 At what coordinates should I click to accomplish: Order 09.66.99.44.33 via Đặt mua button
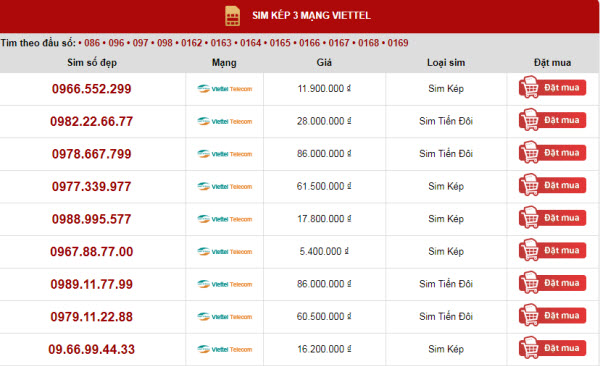tap(552, 348)
